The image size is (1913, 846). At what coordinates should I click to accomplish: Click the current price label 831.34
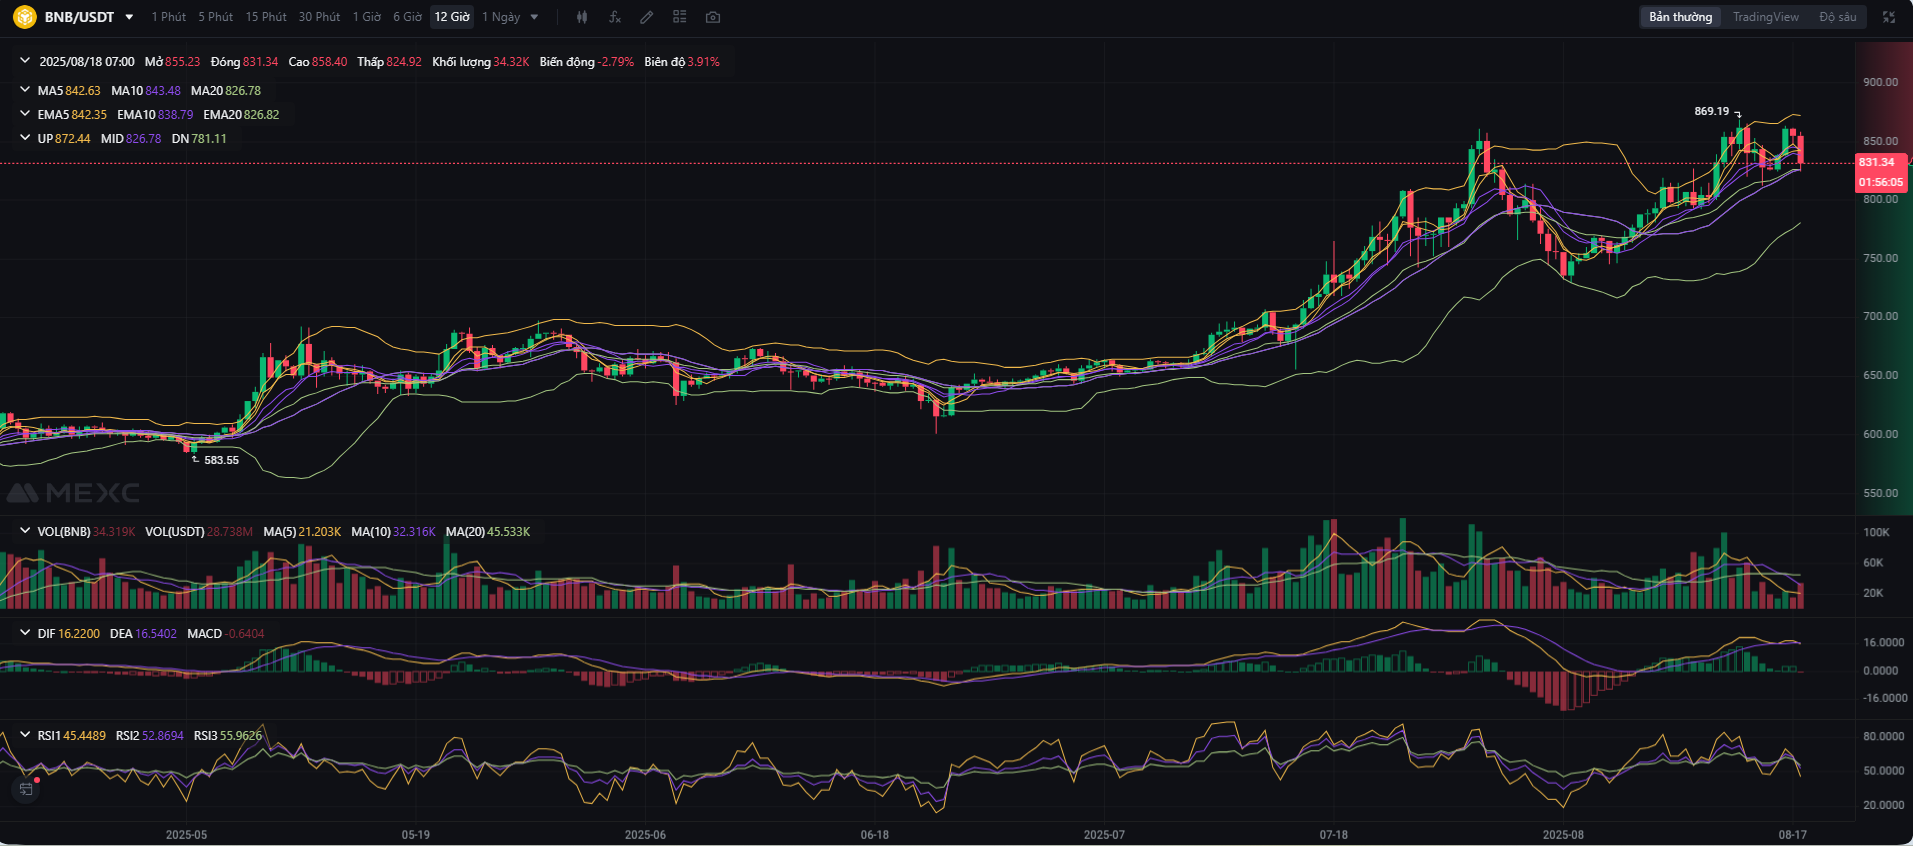point(1877,162)
